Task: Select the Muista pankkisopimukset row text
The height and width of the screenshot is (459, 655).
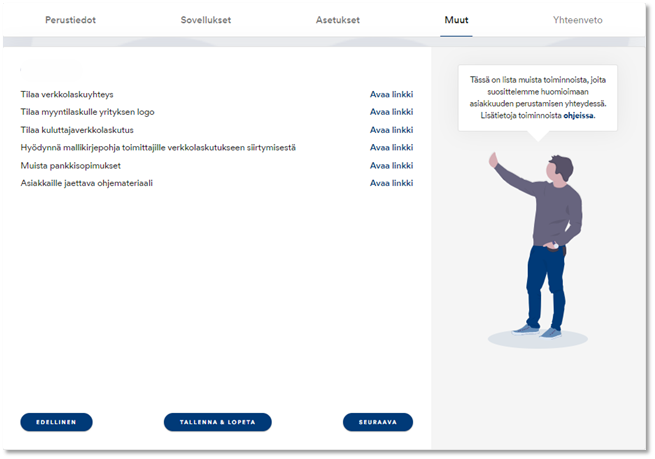Action: (x=71, y=165)
